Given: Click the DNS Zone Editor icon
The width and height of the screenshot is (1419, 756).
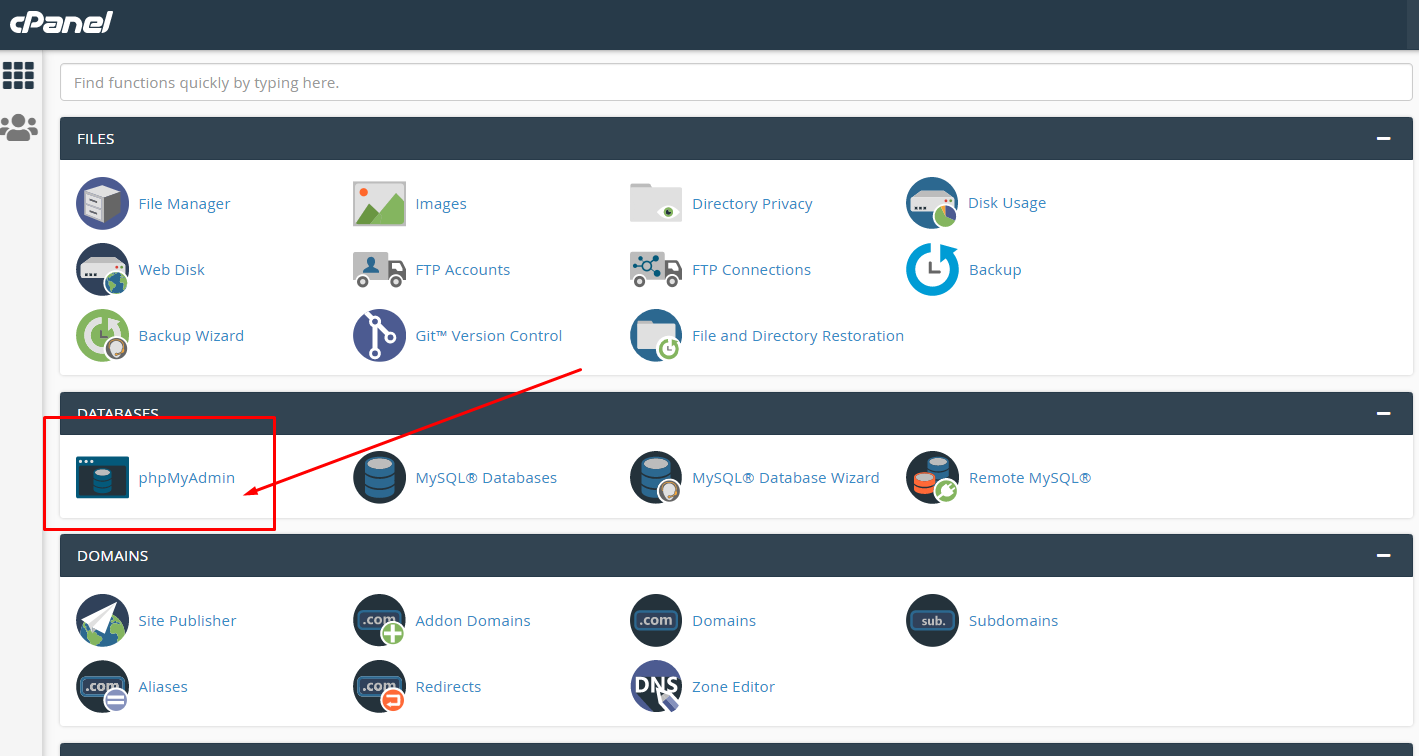Looking at the screenshot, I should point(656,687).
